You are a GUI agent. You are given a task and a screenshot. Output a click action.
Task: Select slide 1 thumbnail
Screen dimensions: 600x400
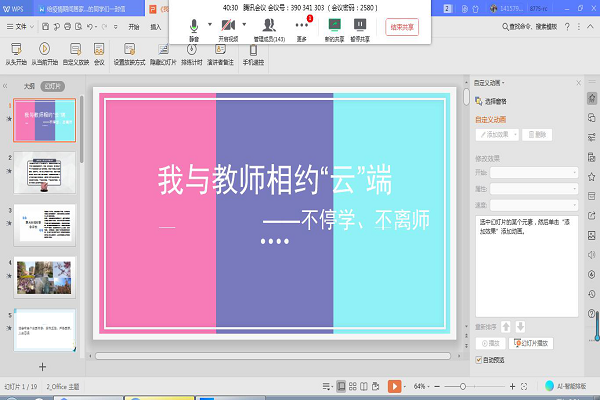[x=45, y=120]
